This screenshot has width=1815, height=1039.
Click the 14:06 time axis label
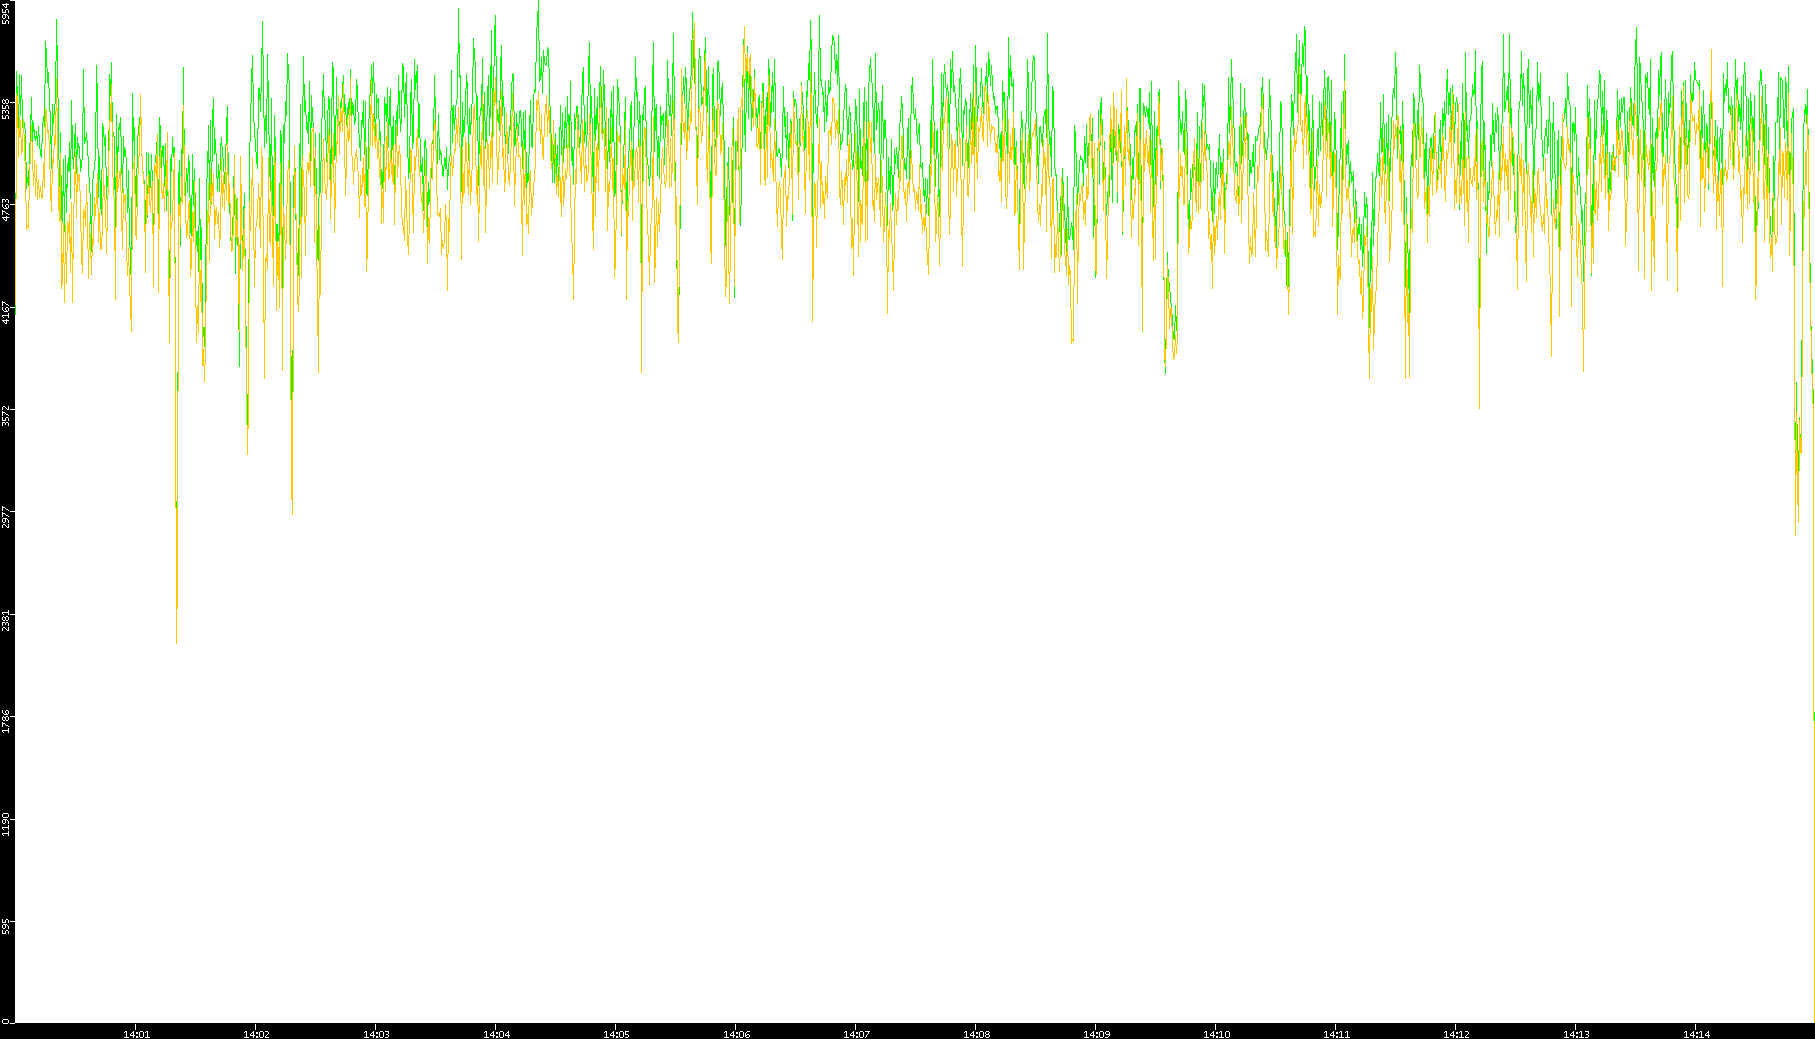(x=736, y=1034)
